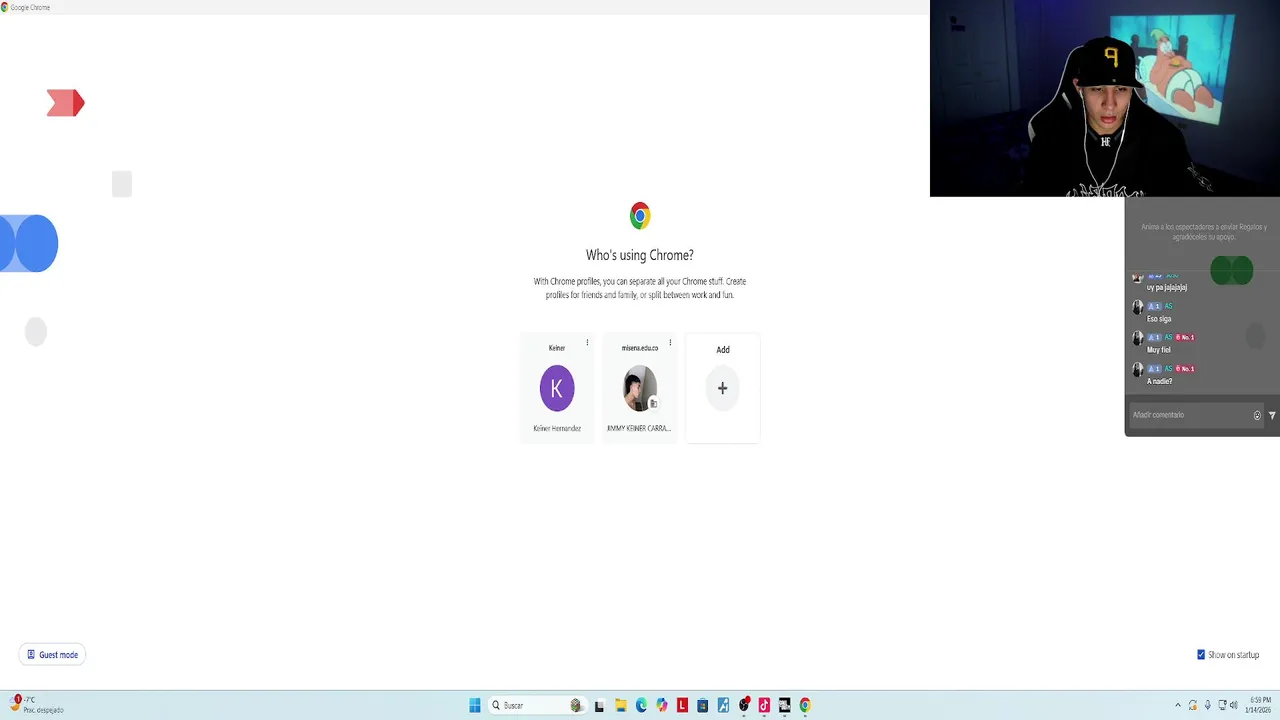Click the 'Add' profile card label

[723, 350]
